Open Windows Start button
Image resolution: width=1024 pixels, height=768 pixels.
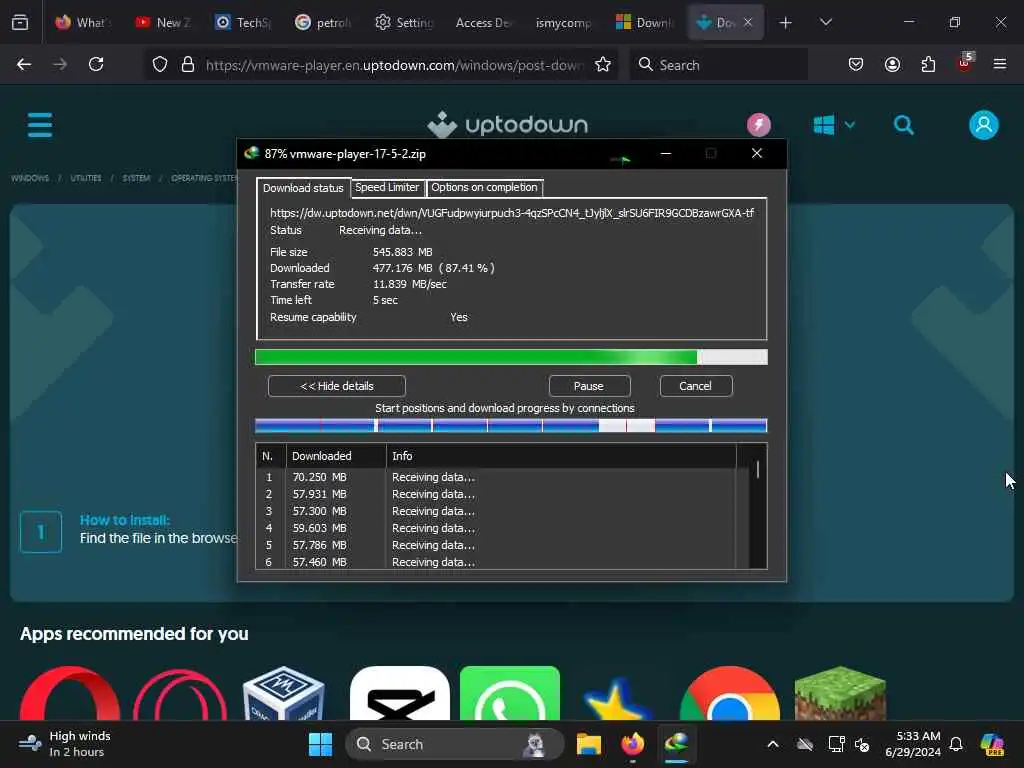point(320,744)
